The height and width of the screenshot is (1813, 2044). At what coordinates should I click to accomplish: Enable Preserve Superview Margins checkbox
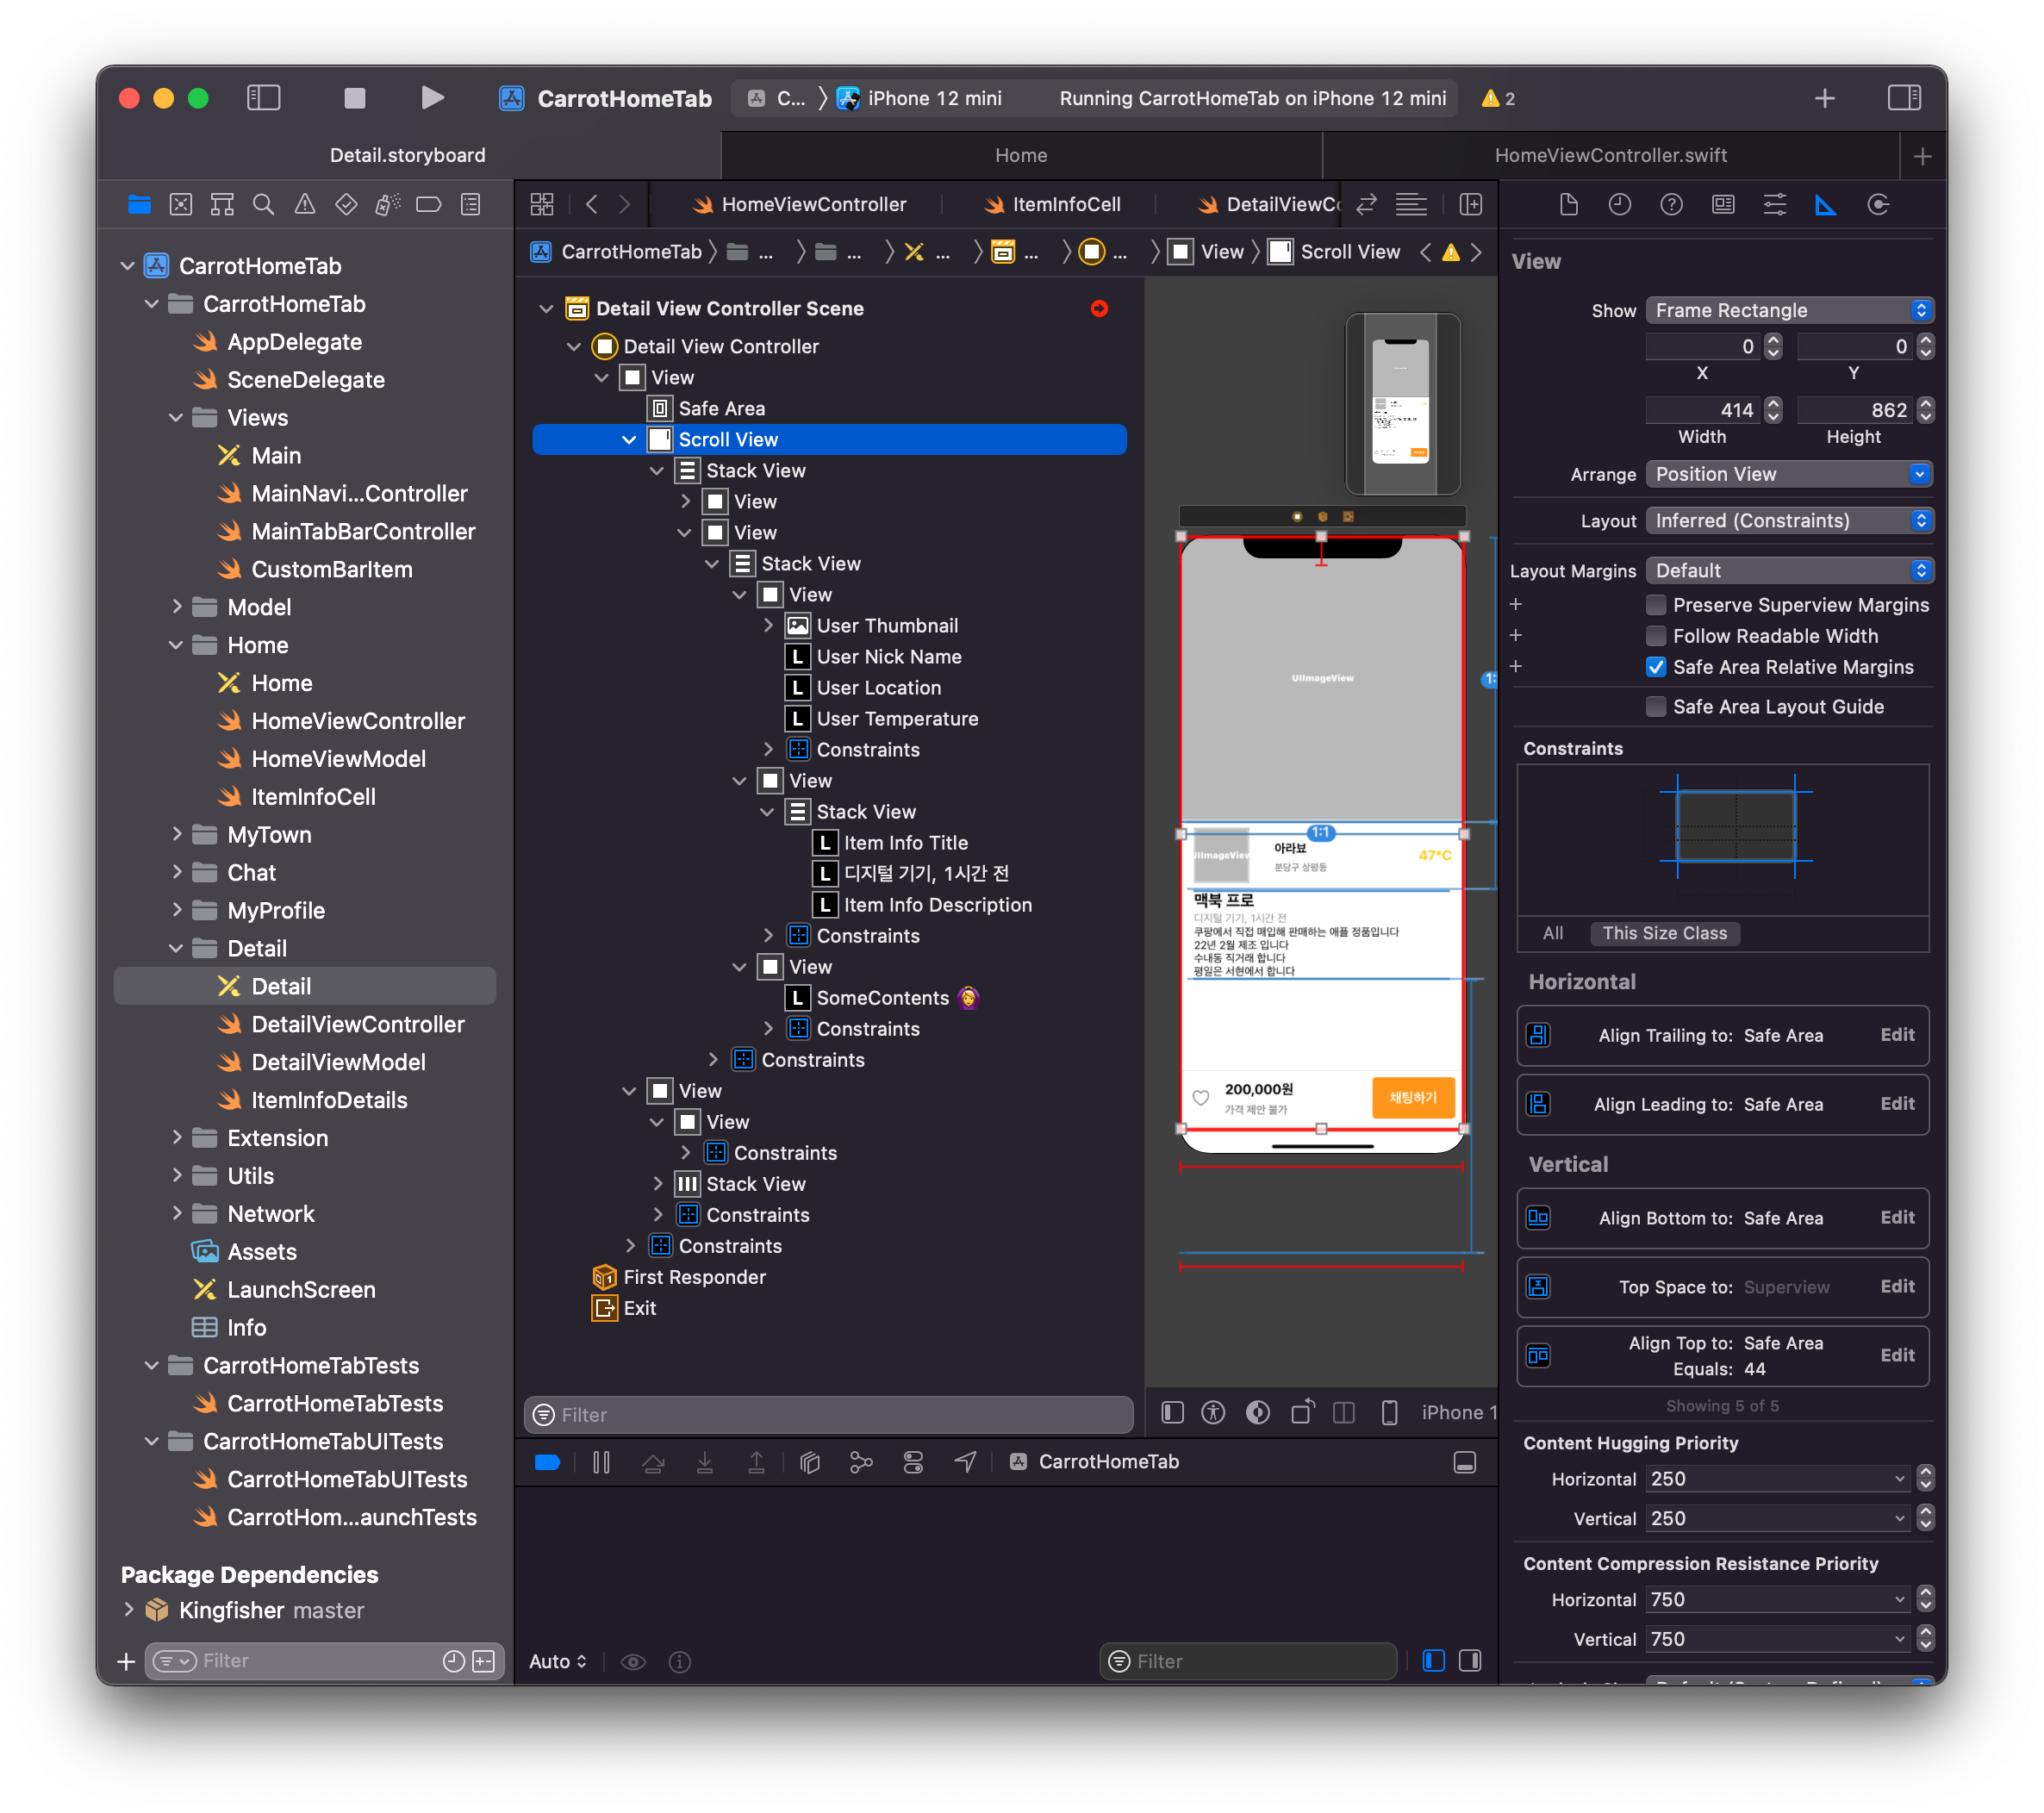point(1656,605)
